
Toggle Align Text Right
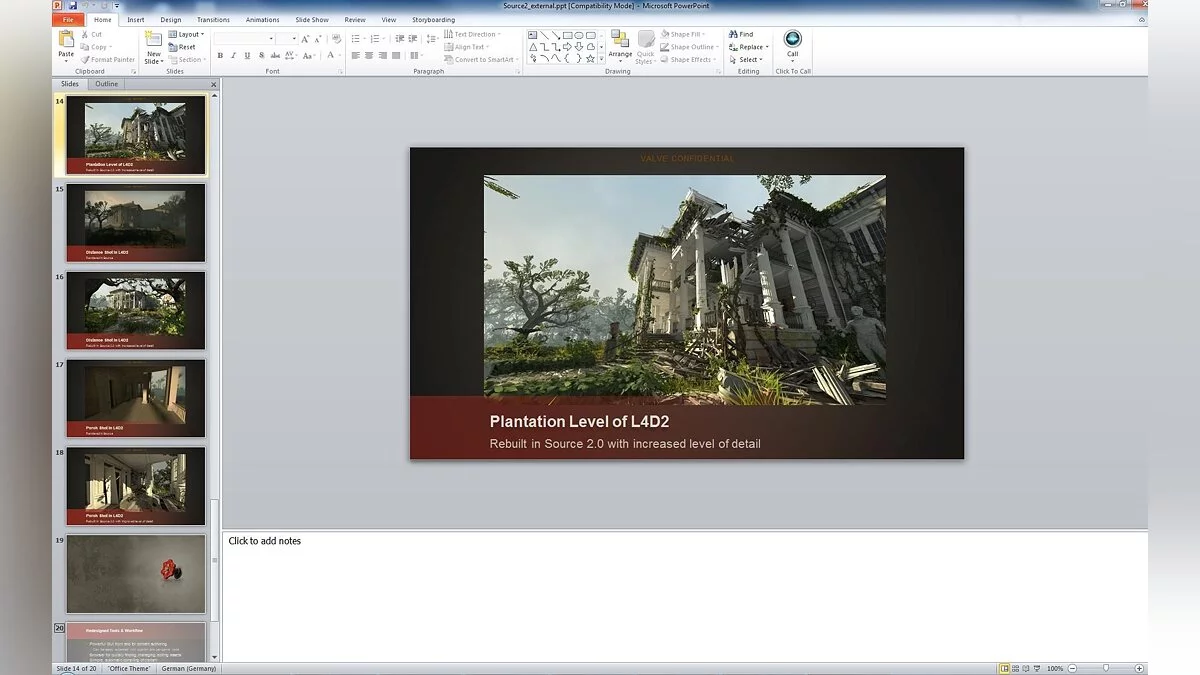pyautogui.click(x=382, y=56)
